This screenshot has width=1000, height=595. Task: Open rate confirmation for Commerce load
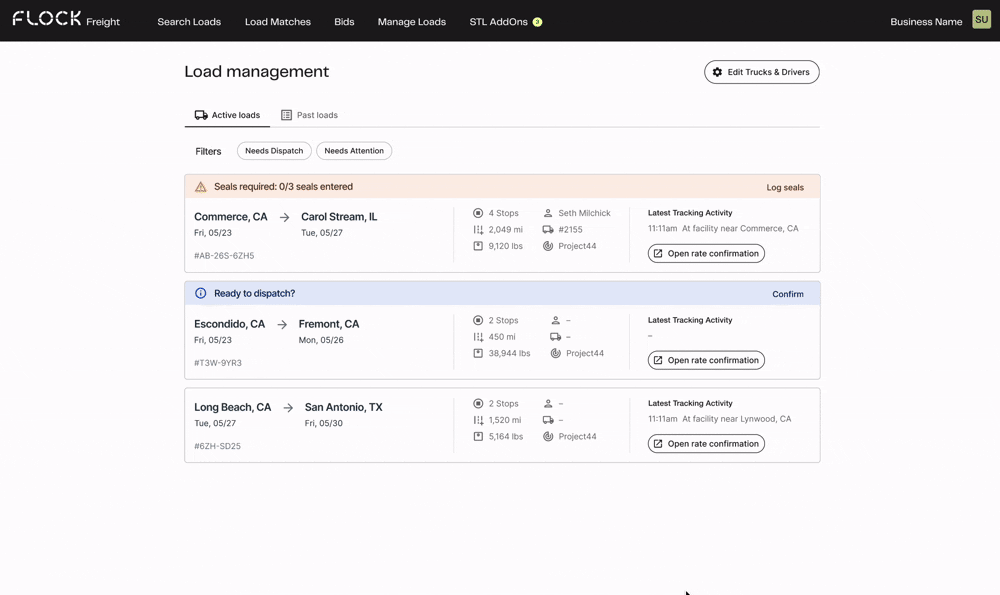click(x=706, y=253)
